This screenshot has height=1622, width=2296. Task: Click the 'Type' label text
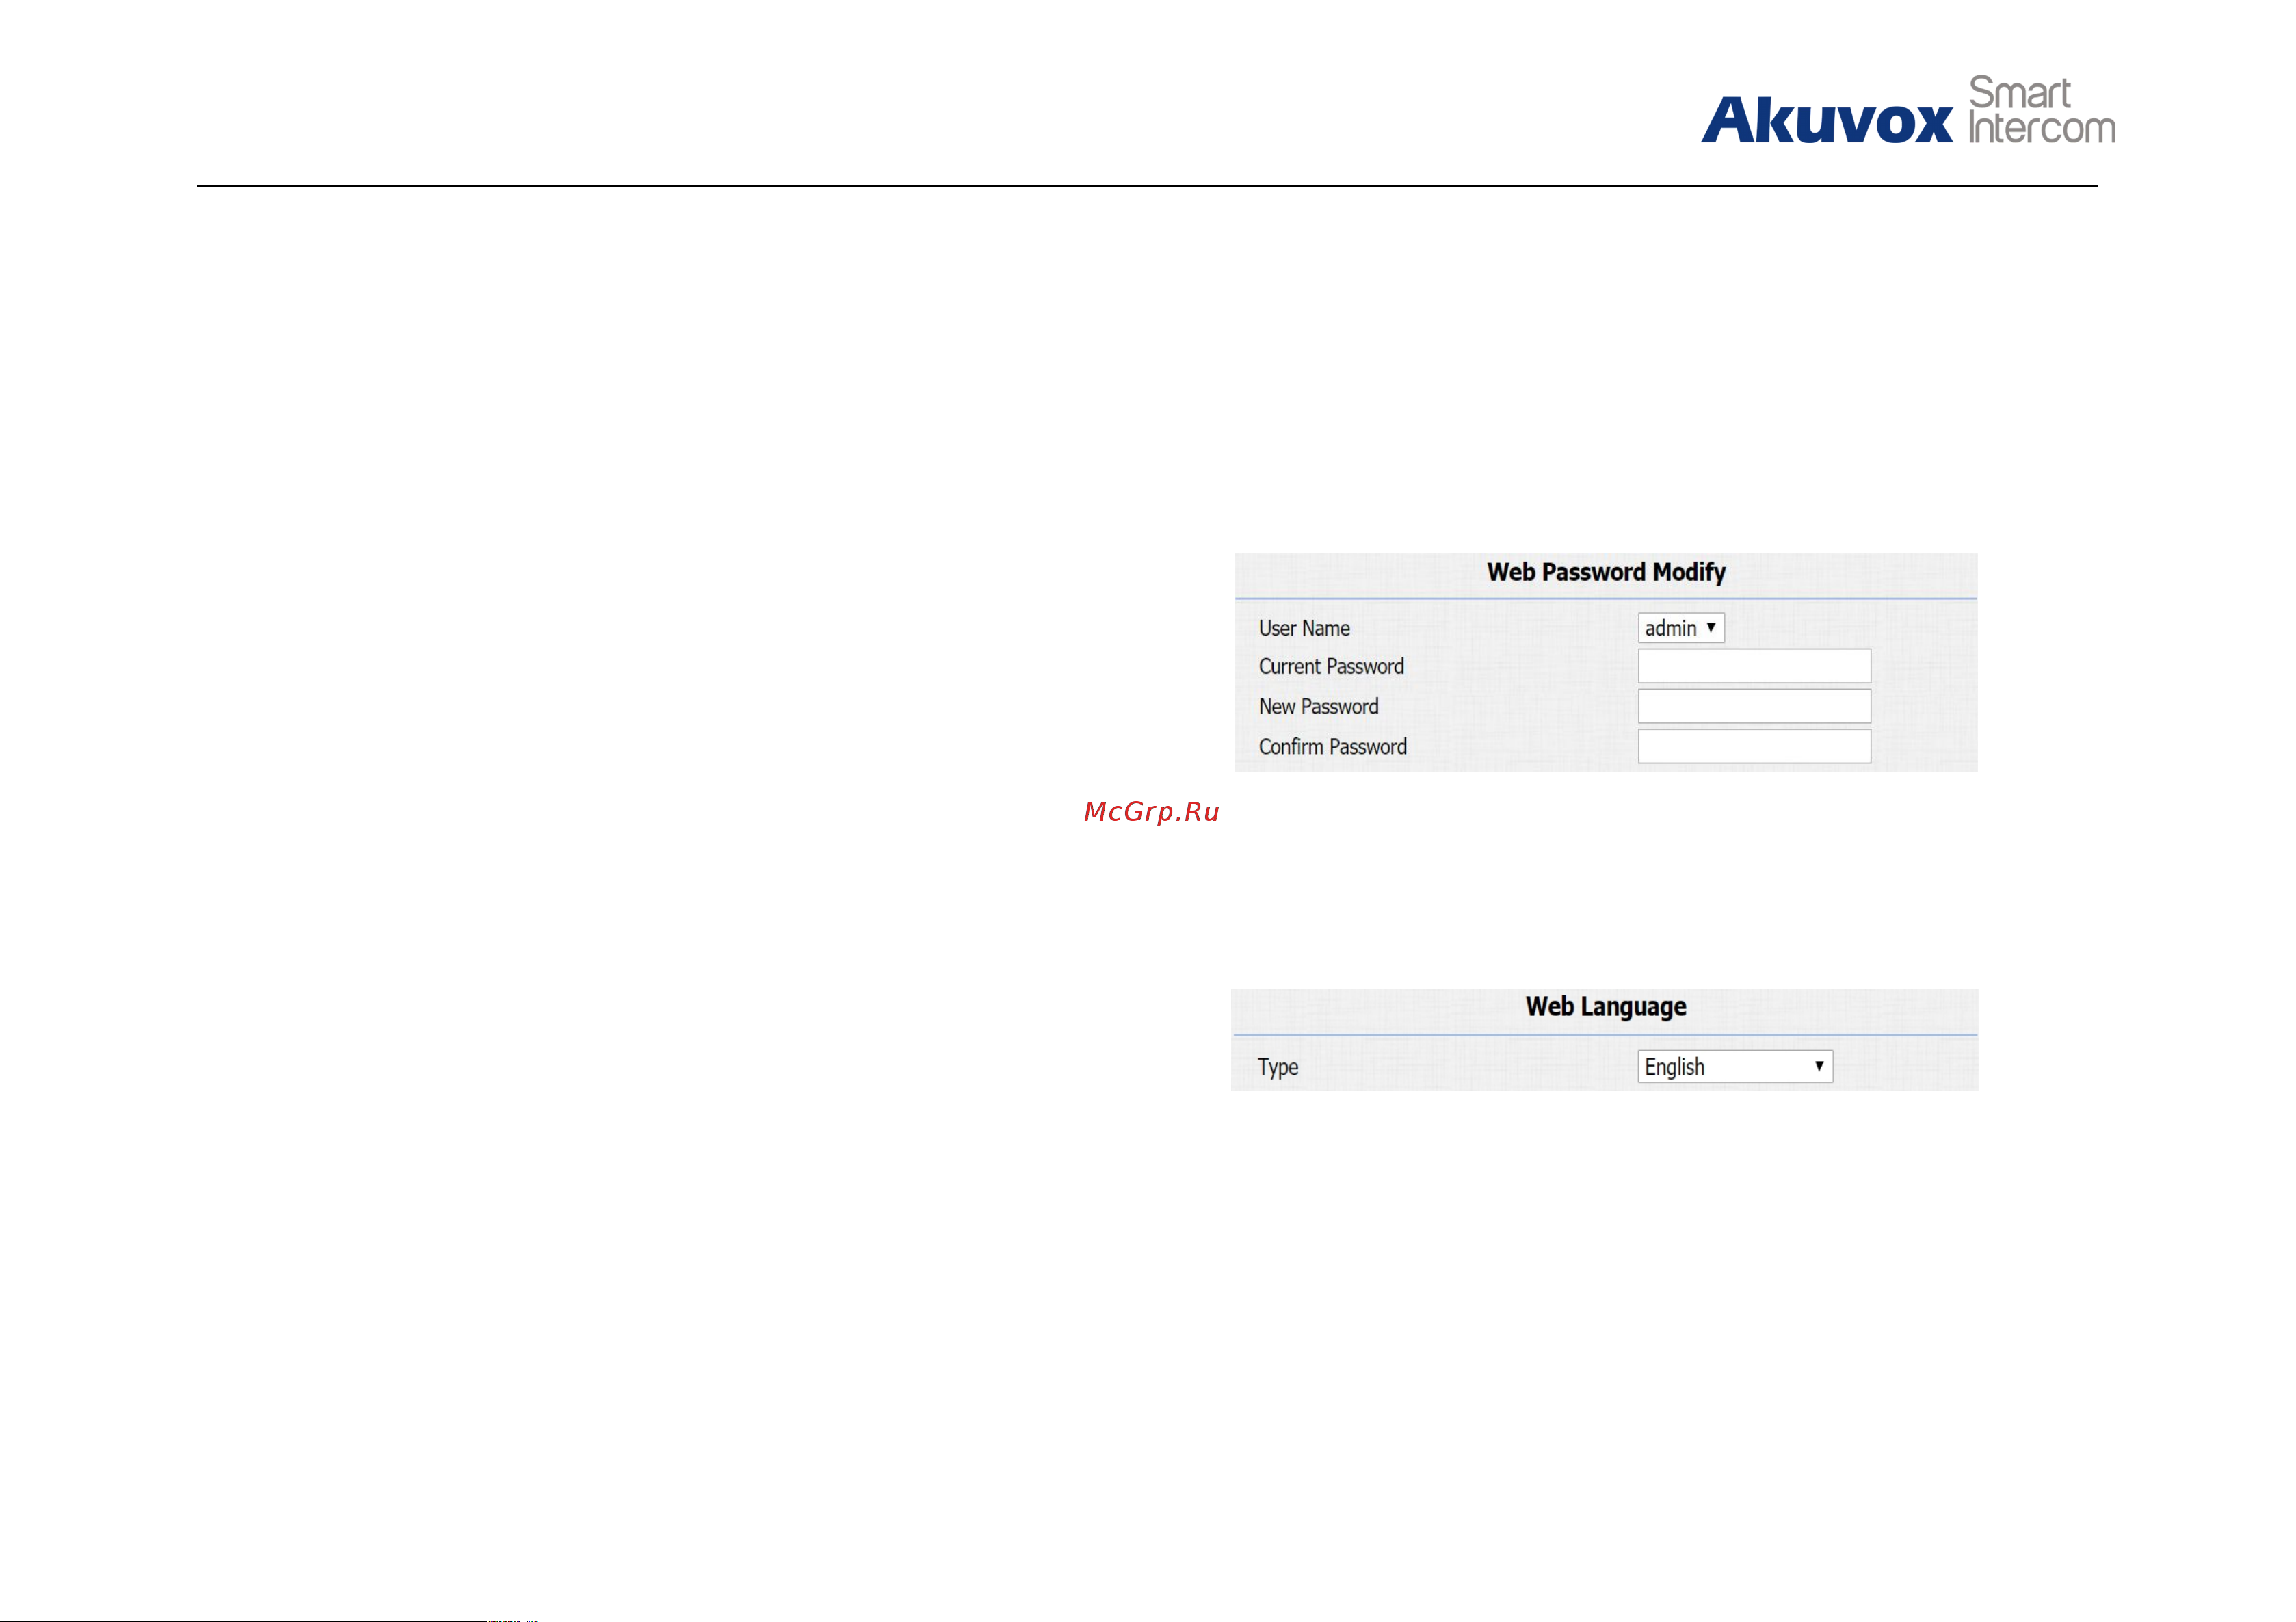coord(1278,1067)
